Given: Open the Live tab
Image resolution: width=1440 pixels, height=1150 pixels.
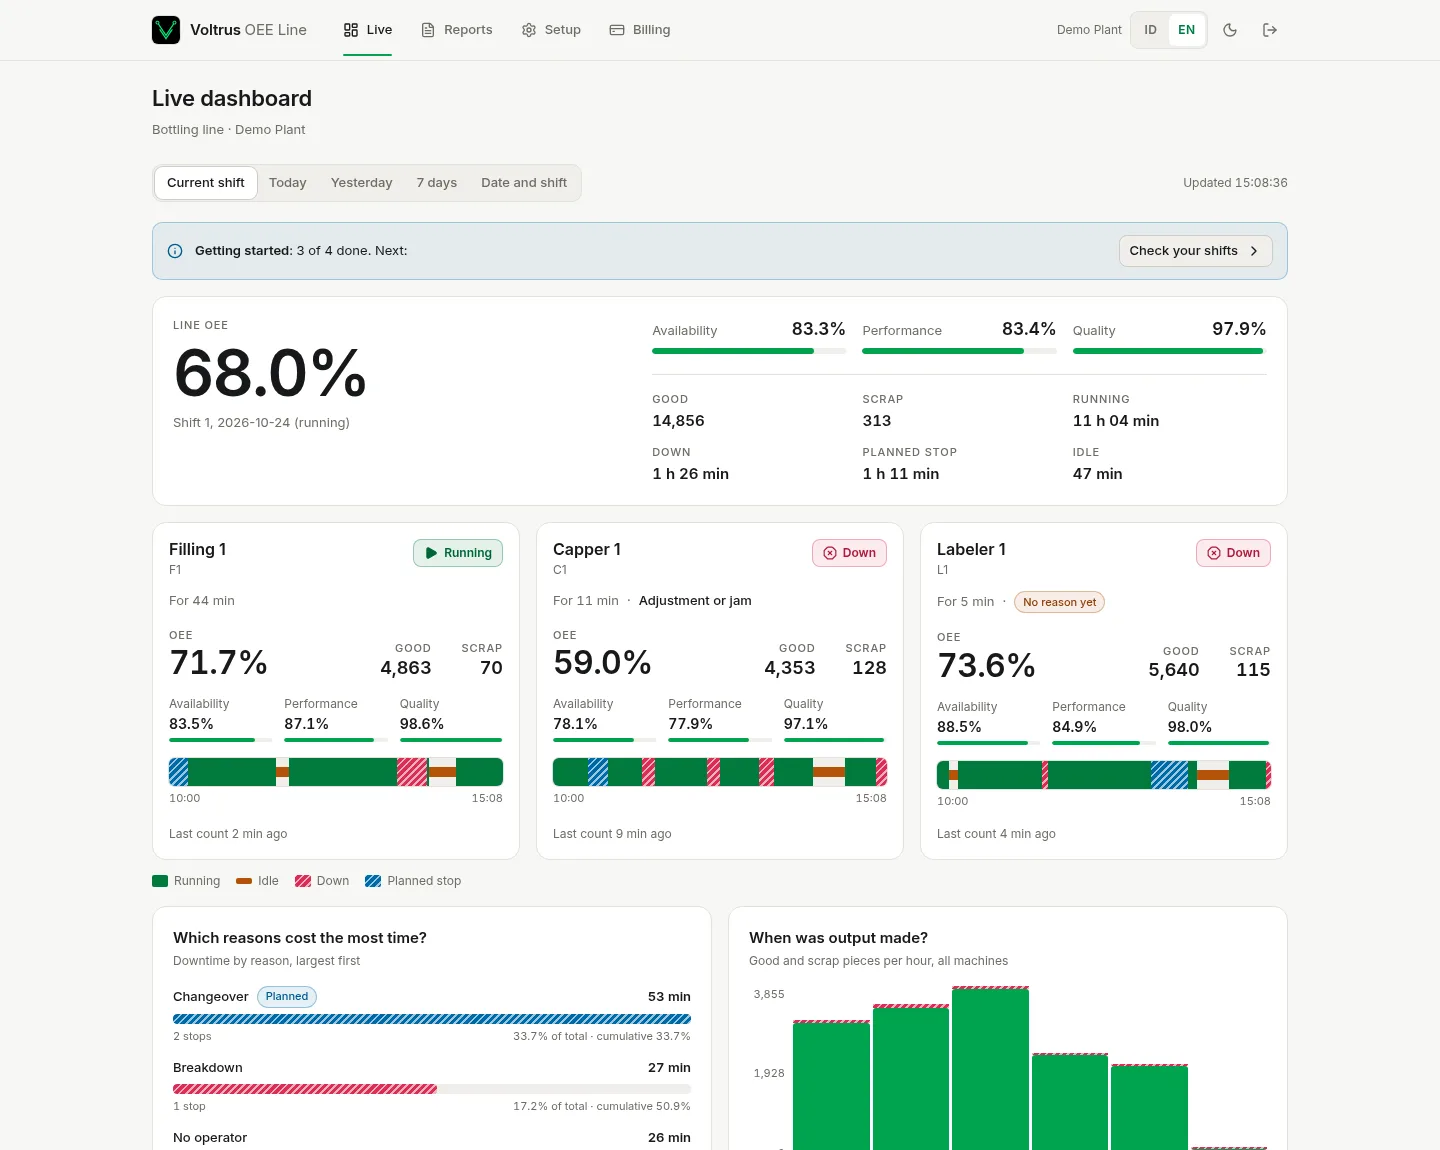Looking at the screenshot, I should pos(367,30).
